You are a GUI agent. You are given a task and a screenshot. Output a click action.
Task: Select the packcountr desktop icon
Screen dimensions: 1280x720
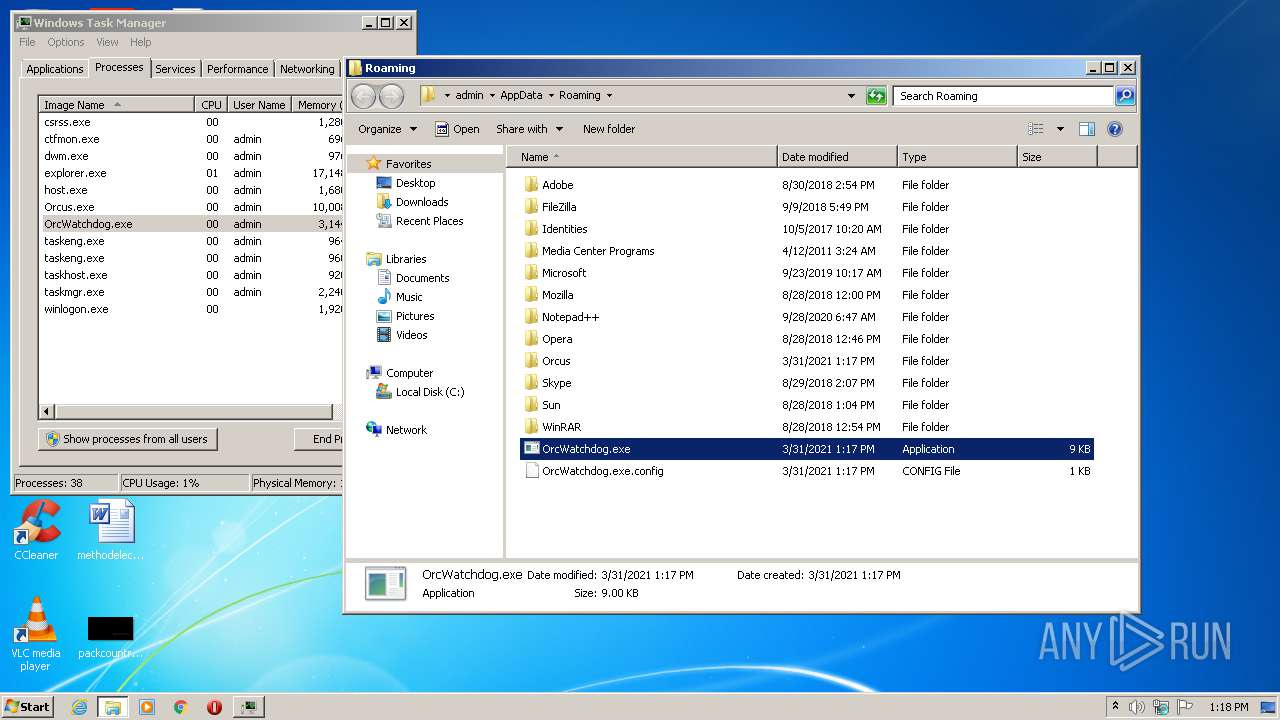pos(110,637)
